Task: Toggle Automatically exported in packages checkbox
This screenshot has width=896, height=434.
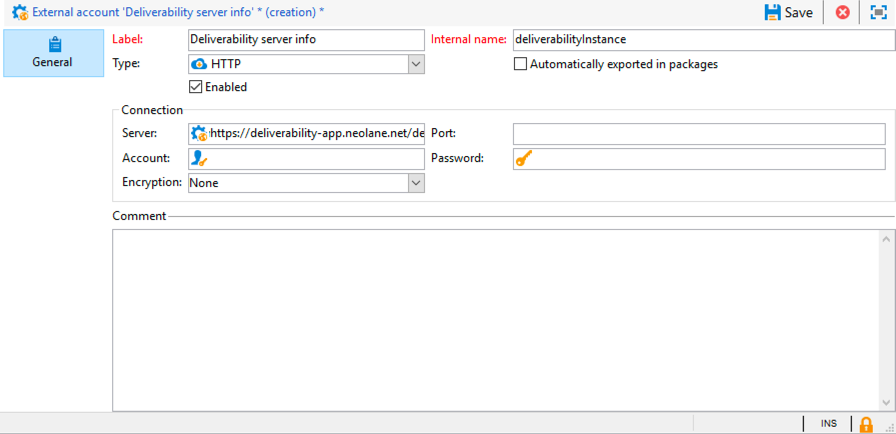Action: (x=520, y=64)
